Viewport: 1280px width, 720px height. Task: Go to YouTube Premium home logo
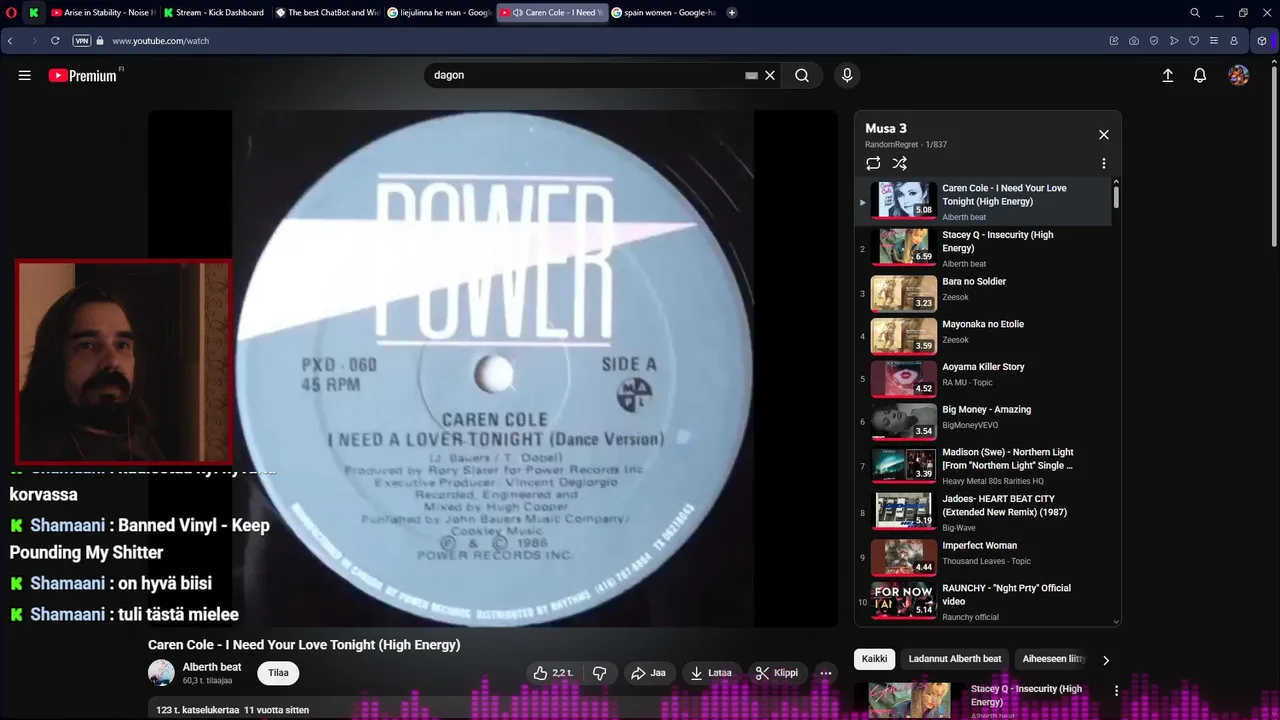pyautogui.click(x=82, y=75)
